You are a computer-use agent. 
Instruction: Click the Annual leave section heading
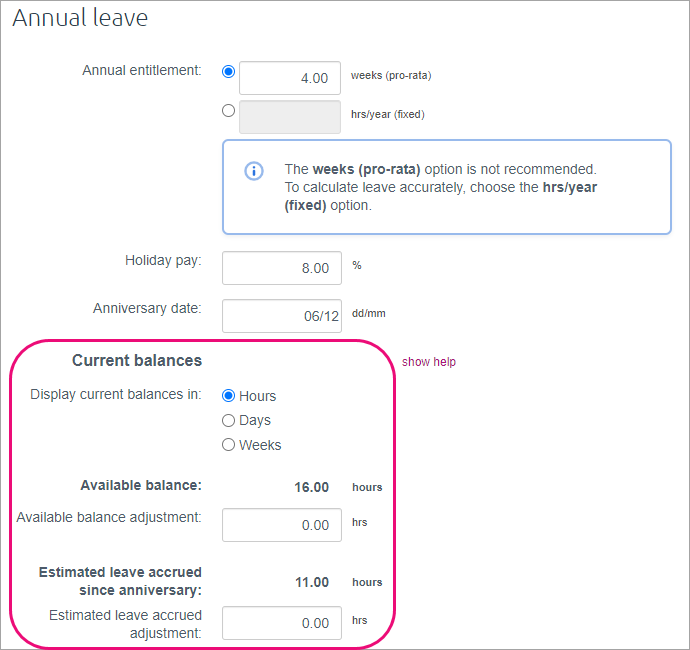tap(80, 18)
